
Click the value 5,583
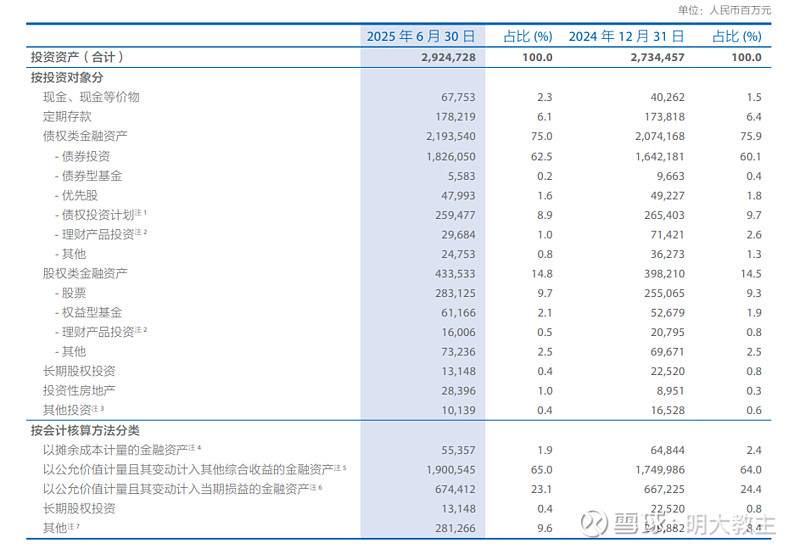pos(461,176)
